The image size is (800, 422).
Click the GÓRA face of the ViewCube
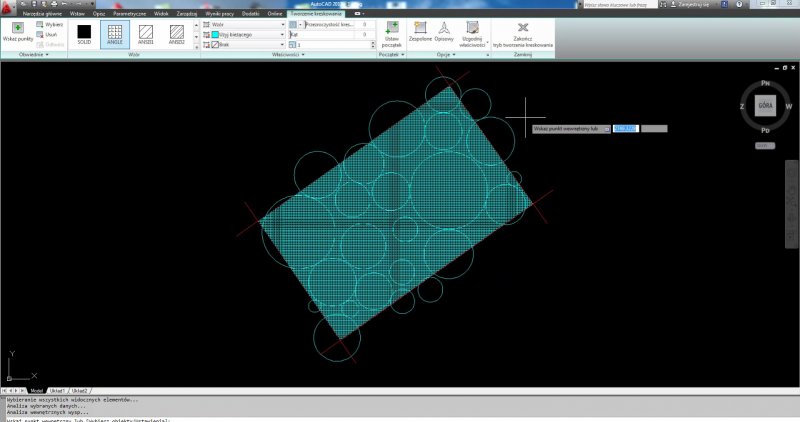[x=765, y=107]
